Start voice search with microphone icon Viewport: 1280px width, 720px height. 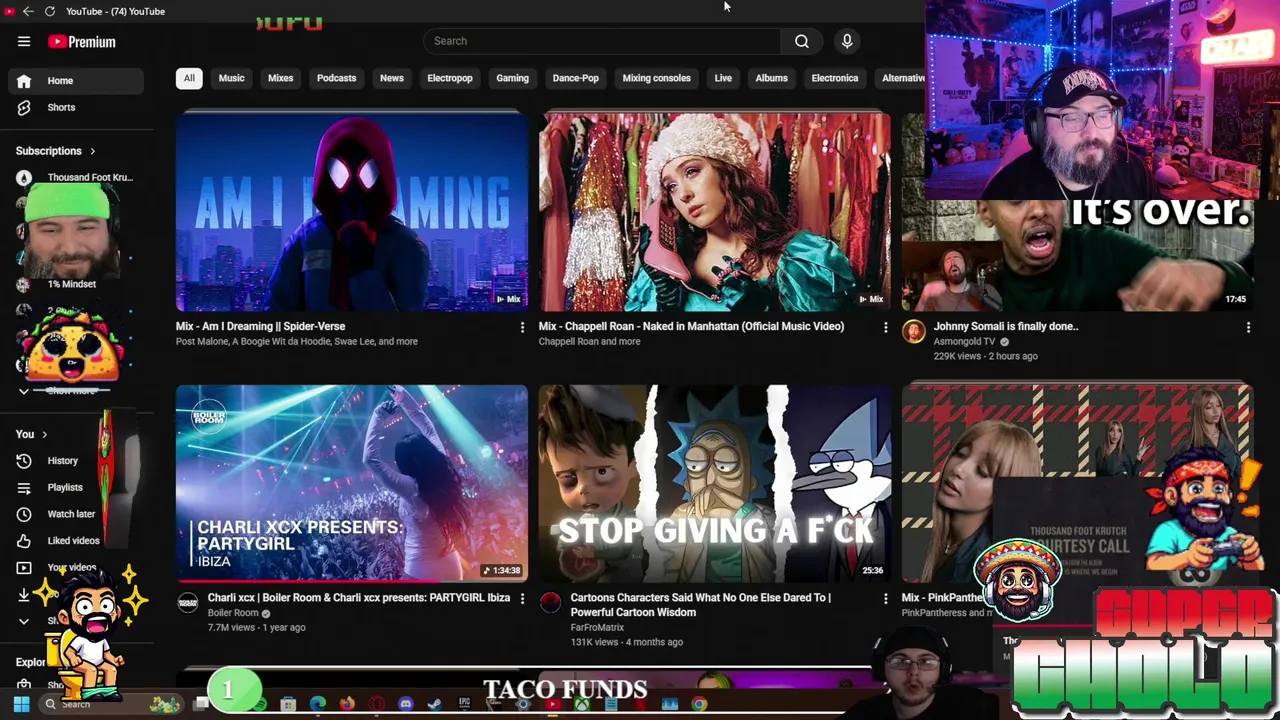847,41
